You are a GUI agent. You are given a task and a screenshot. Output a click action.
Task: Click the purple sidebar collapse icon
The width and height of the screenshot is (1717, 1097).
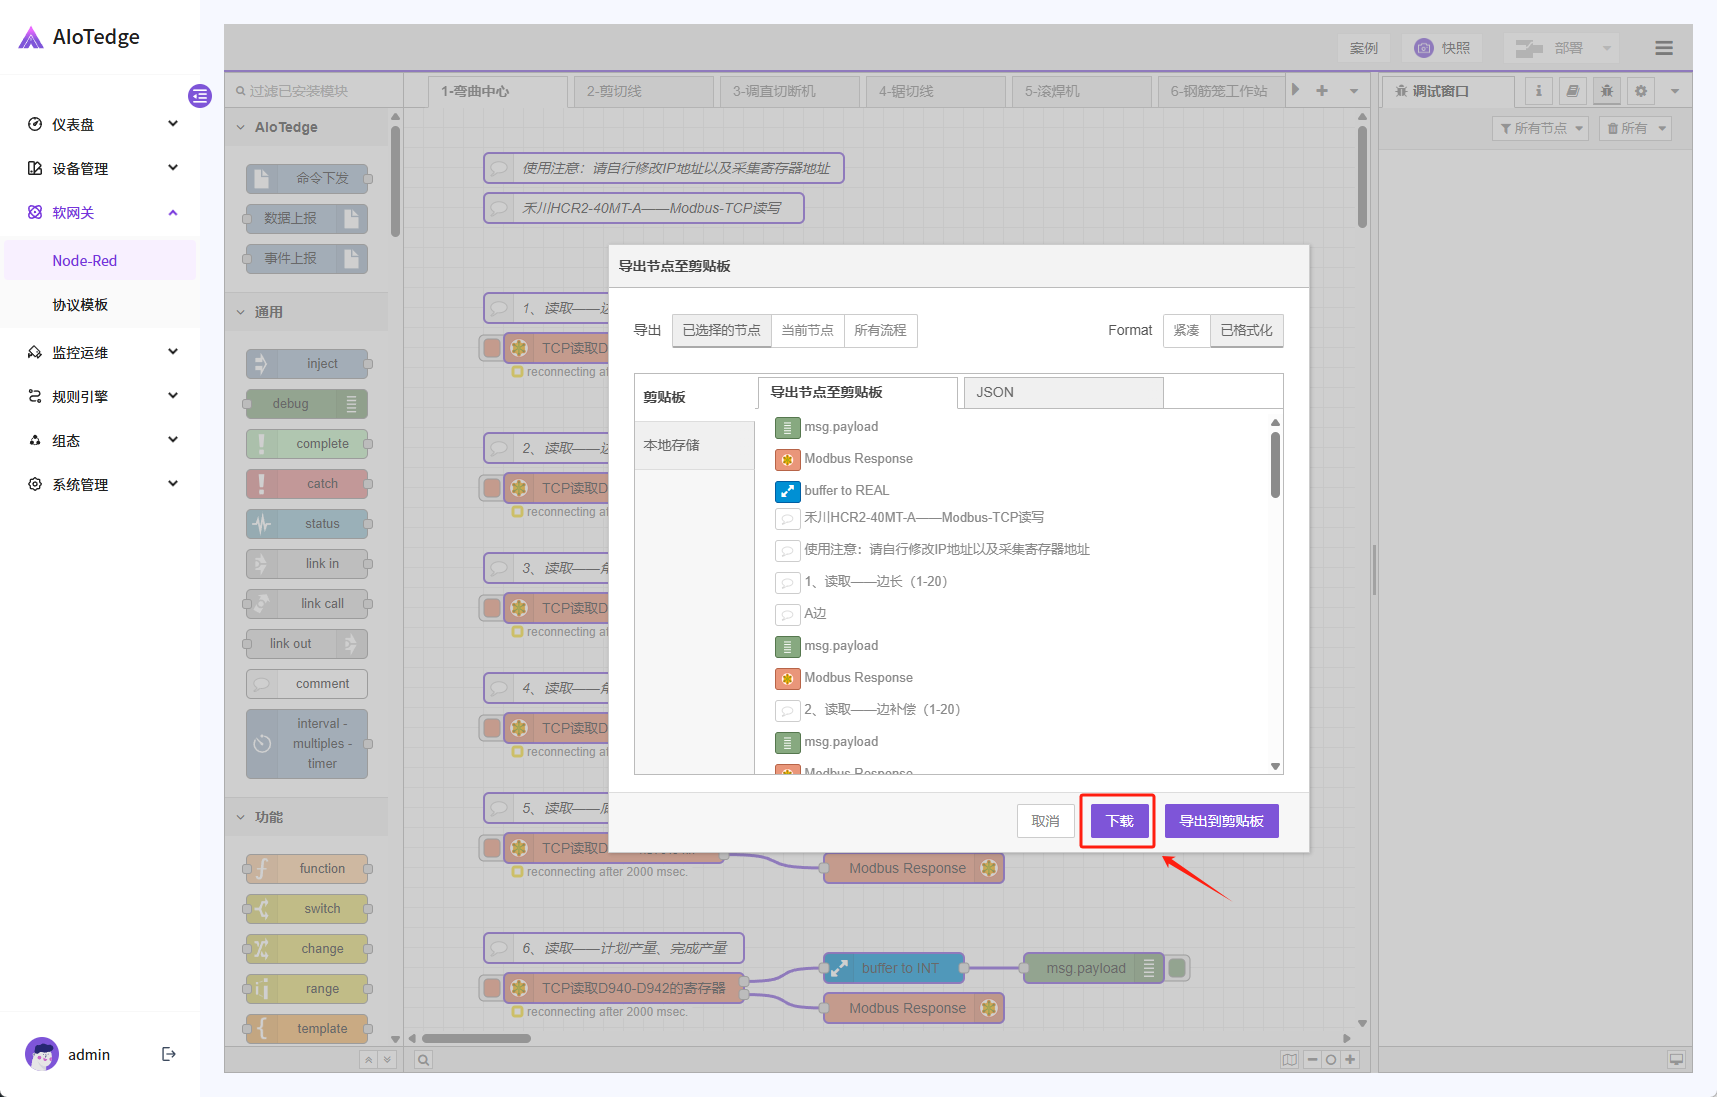tap(200, 96)
